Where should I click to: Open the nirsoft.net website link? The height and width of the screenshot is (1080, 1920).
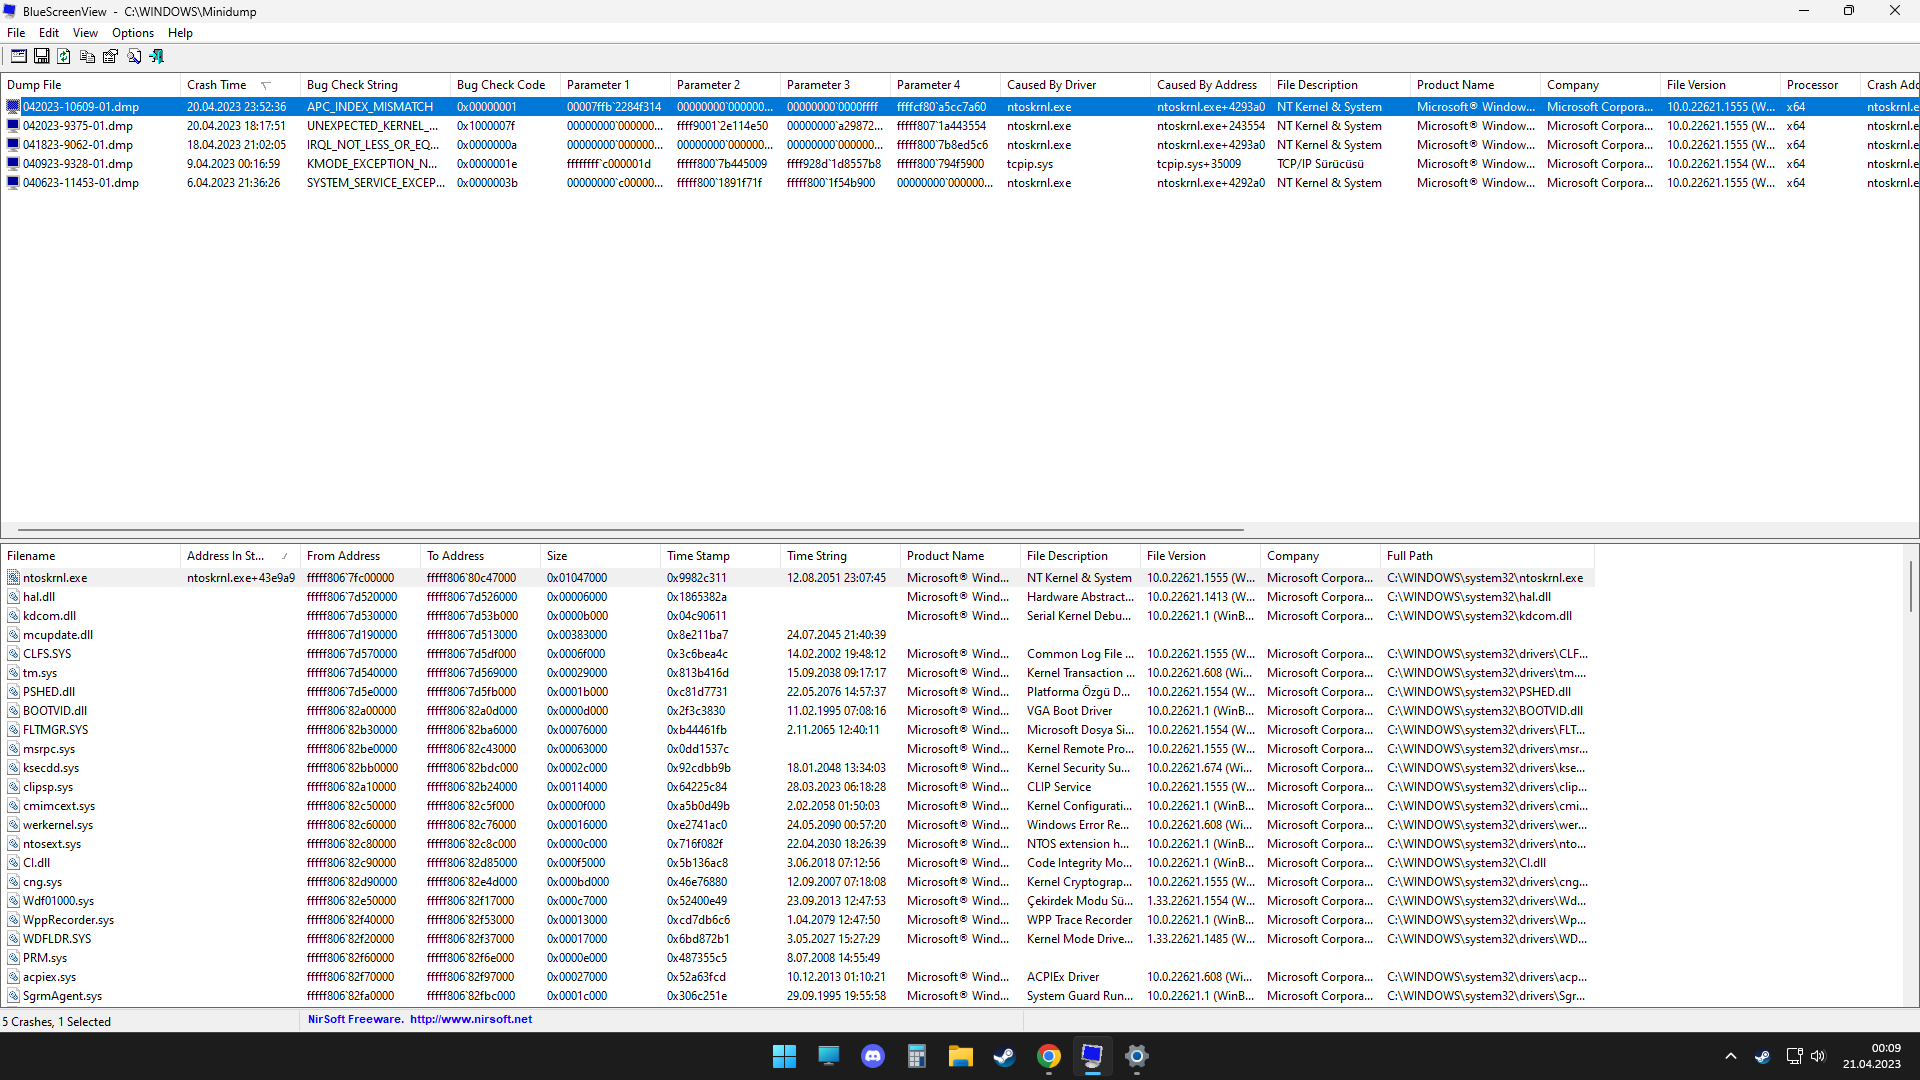coord(470,1019)
